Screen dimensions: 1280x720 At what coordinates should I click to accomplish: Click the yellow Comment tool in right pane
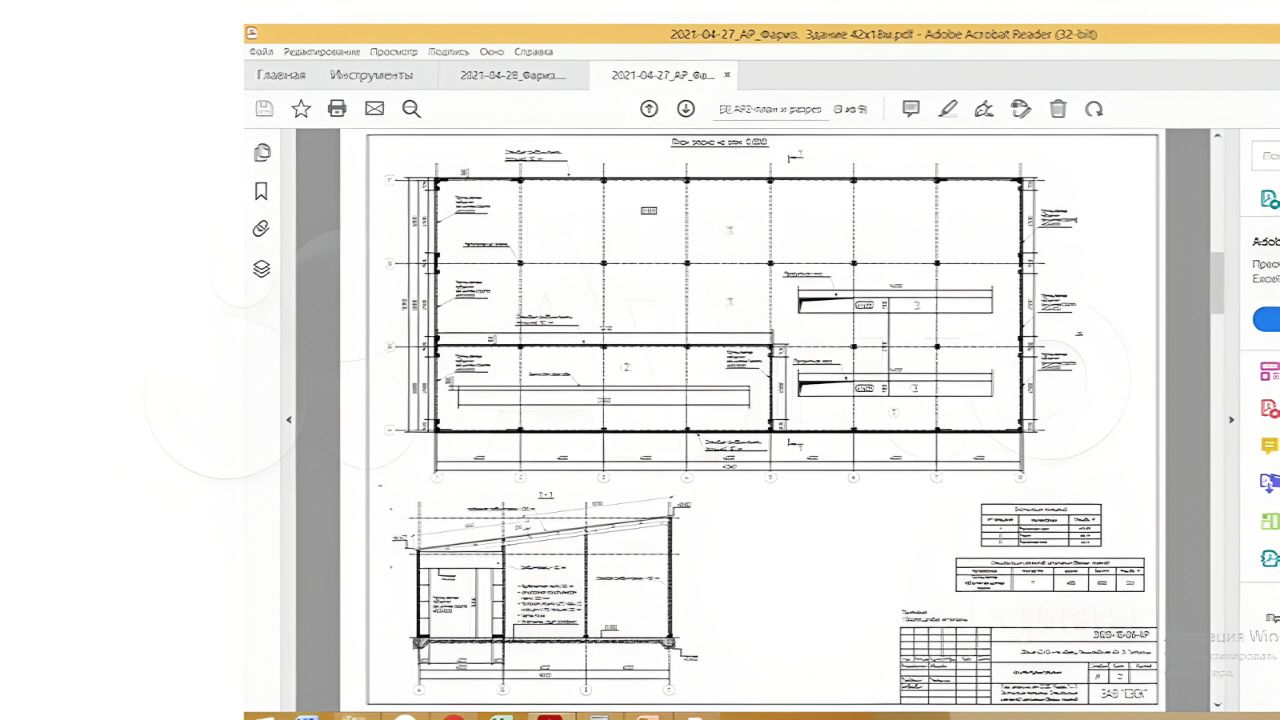click(x=1269, y=446)
